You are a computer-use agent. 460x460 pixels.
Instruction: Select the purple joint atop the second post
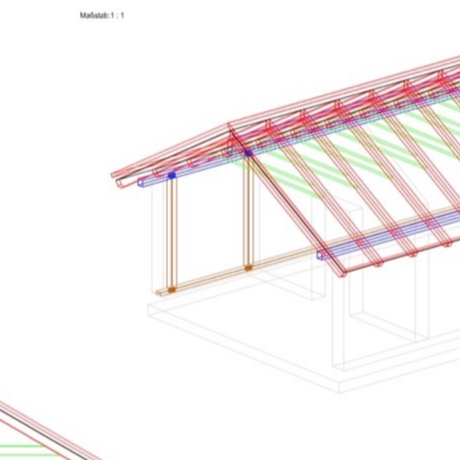click(x=248, y=153)
